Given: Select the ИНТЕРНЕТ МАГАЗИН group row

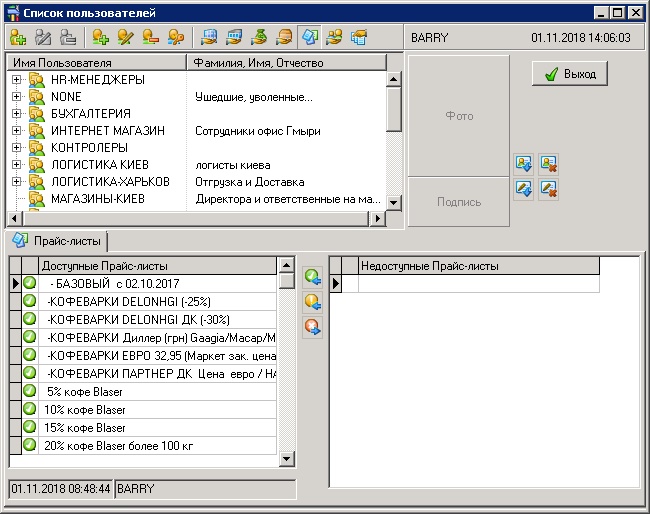Looking at the screenshot, I should 108,131.
